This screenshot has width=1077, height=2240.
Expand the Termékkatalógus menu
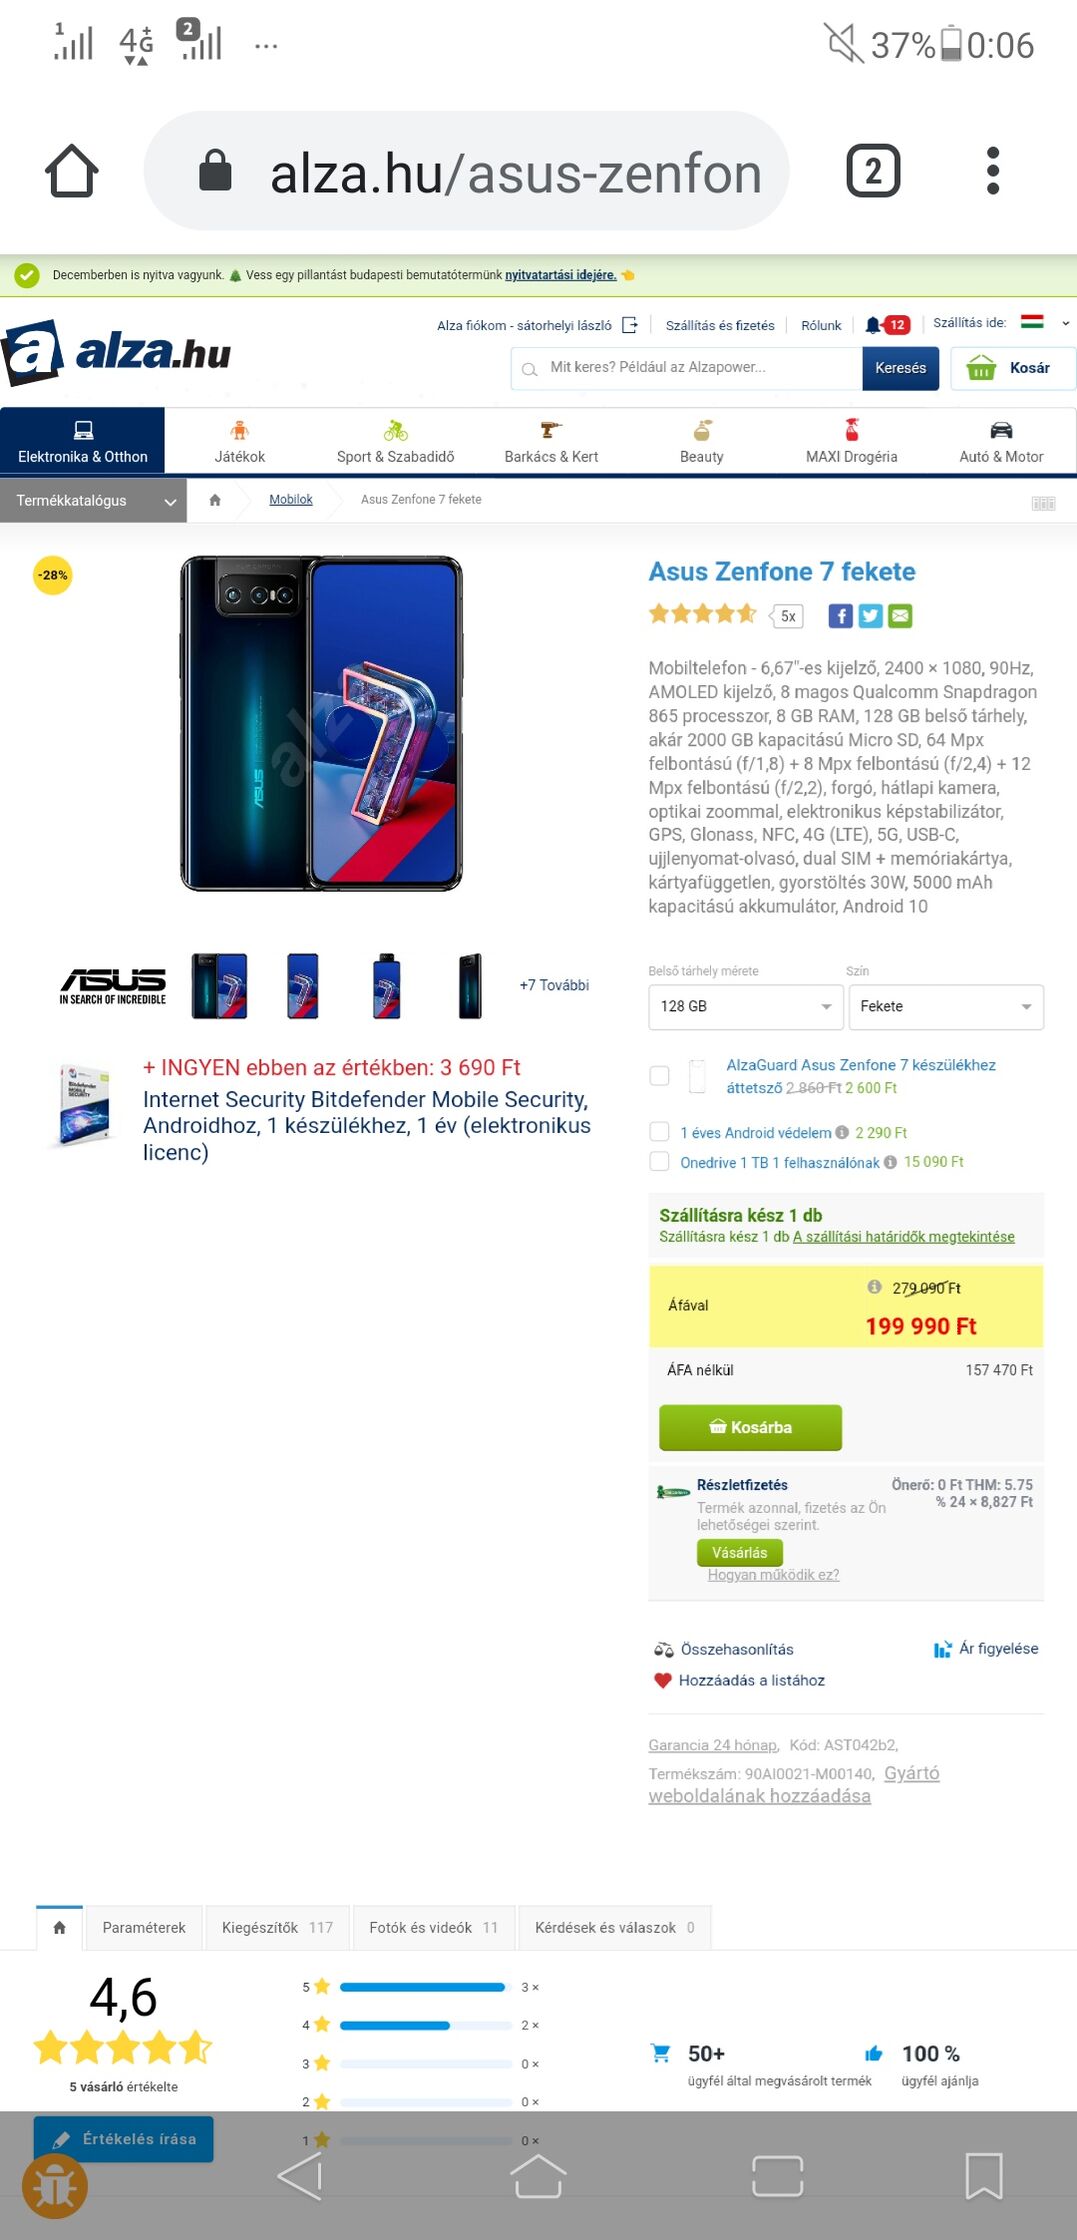click(94, 500)
